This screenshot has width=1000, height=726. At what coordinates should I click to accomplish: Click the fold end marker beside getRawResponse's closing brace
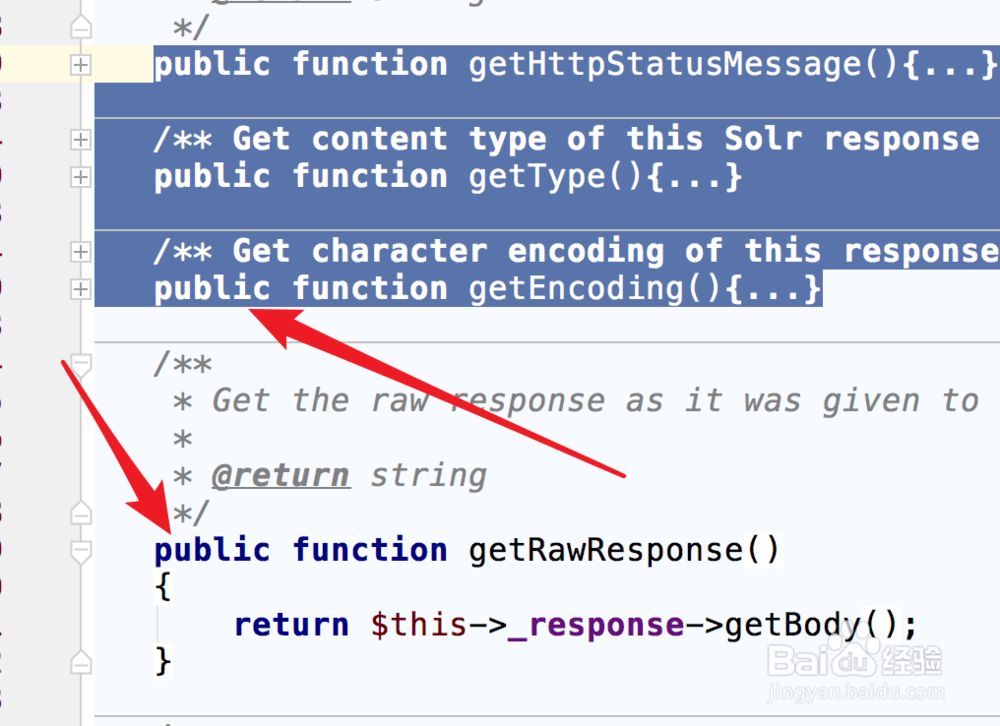[81, 662]
